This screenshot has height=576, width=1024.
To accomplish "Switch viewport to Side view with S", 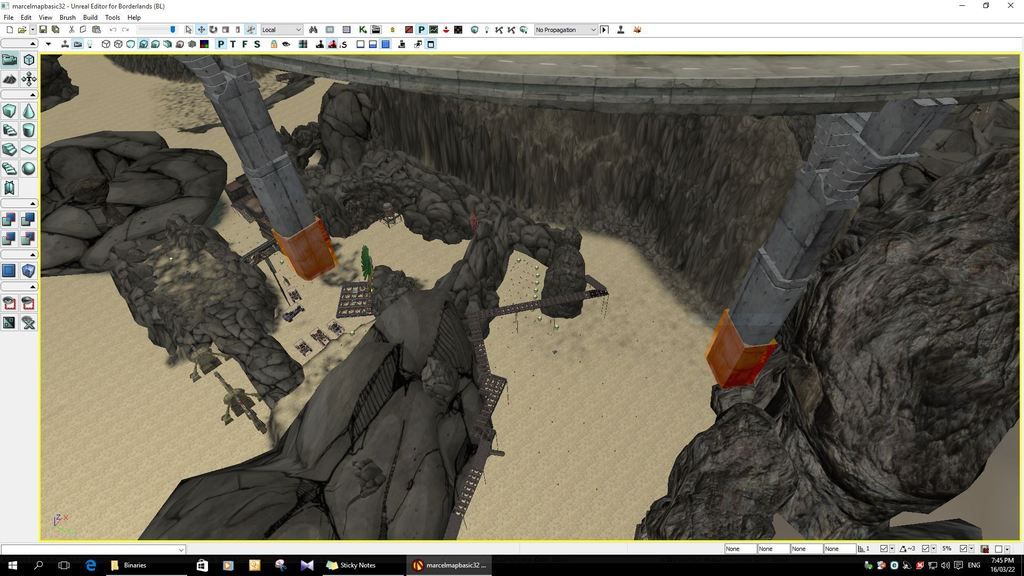I will point(257,44).
